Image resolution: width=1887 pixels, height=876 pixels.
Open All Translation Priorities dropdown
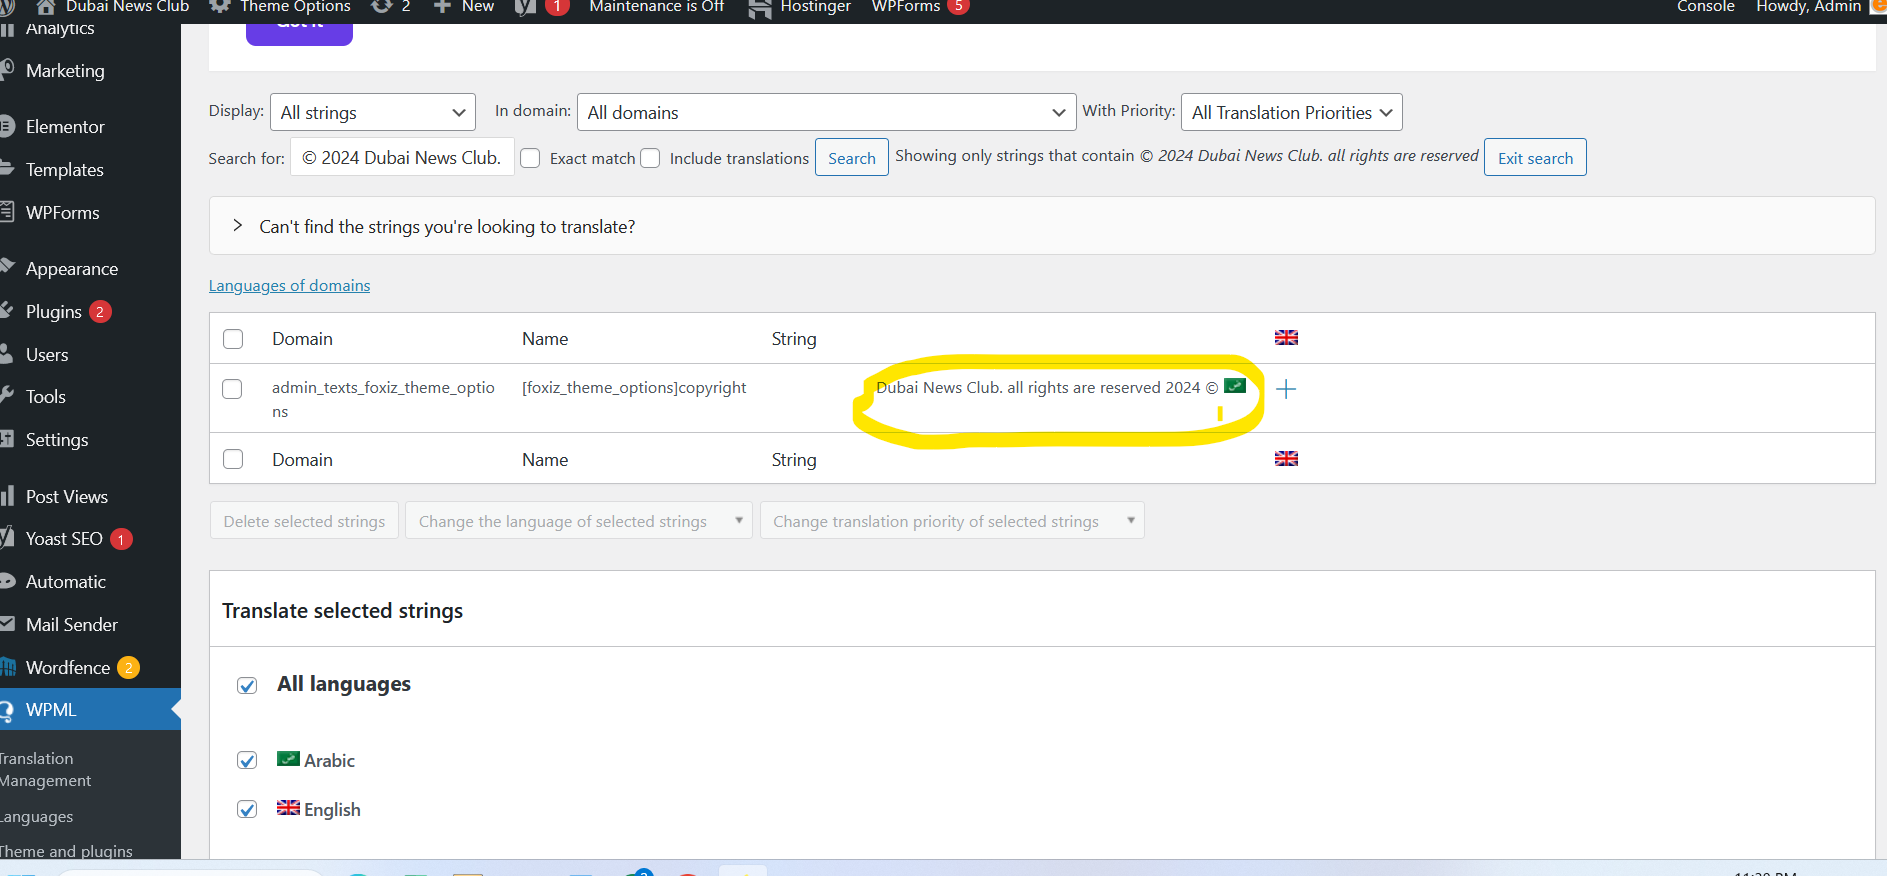click(x=1291, y=112)
